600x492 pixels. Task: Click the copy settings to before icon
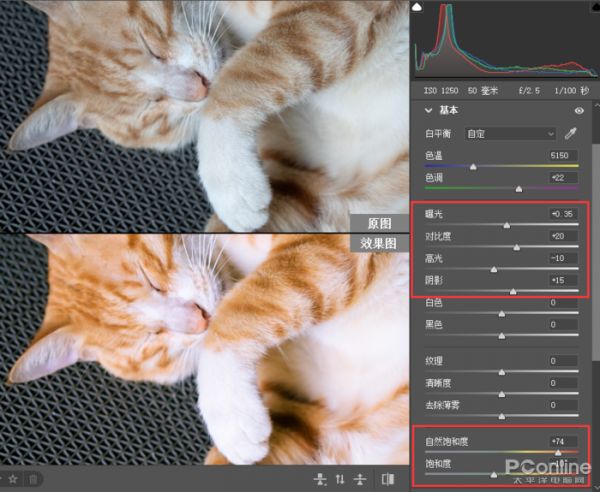(x=320, y=480)
